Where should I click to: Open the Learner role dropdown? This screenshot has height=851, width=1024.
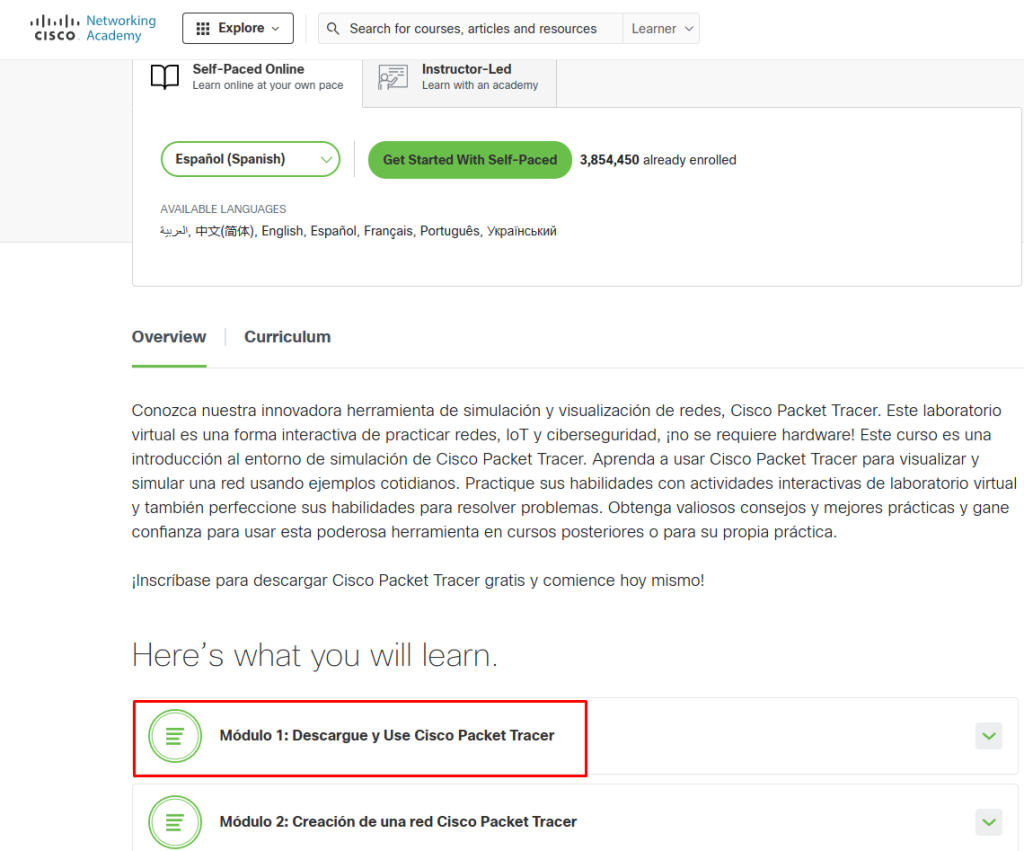point(661,29)
